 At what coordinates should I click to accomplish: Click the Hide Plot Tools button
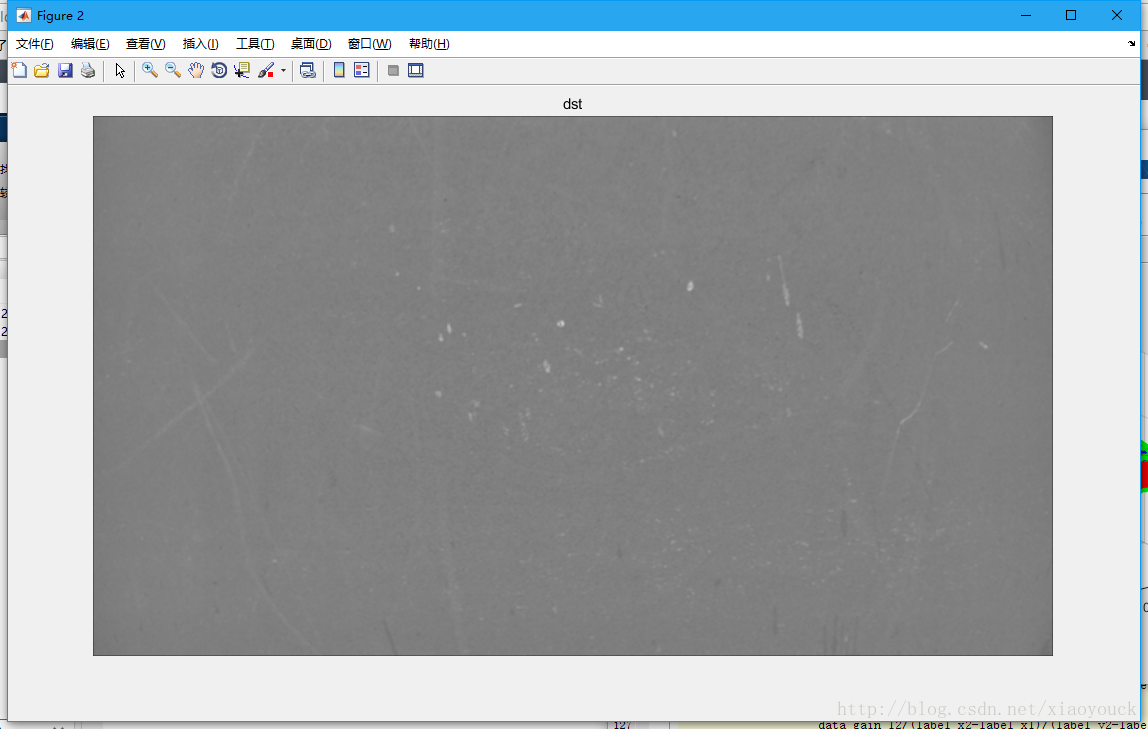[x=393, y=70]
